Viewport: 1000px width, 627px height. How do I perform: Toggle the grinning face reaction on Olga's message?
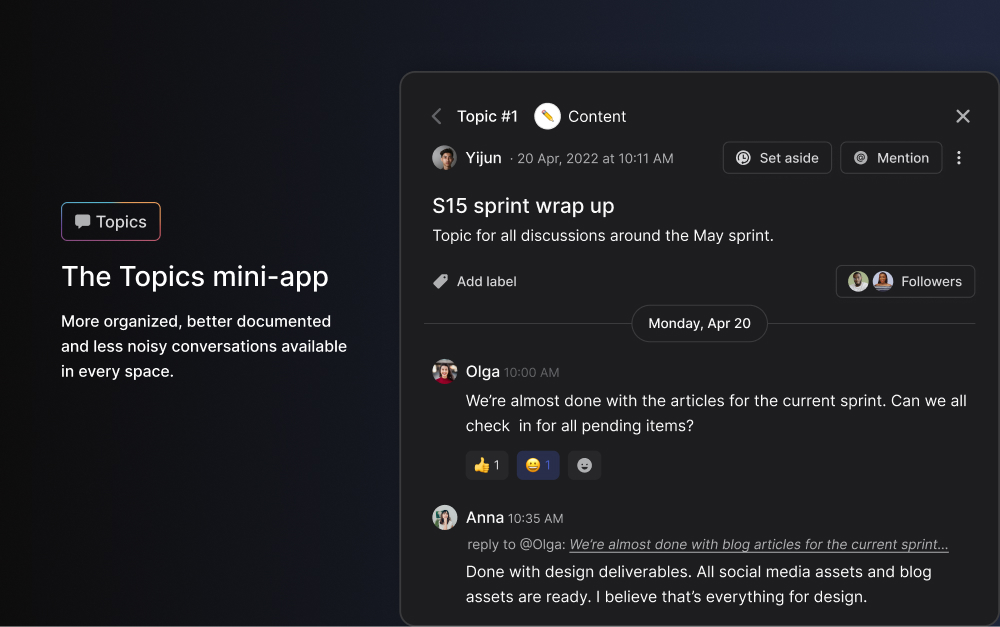point(537,464)
